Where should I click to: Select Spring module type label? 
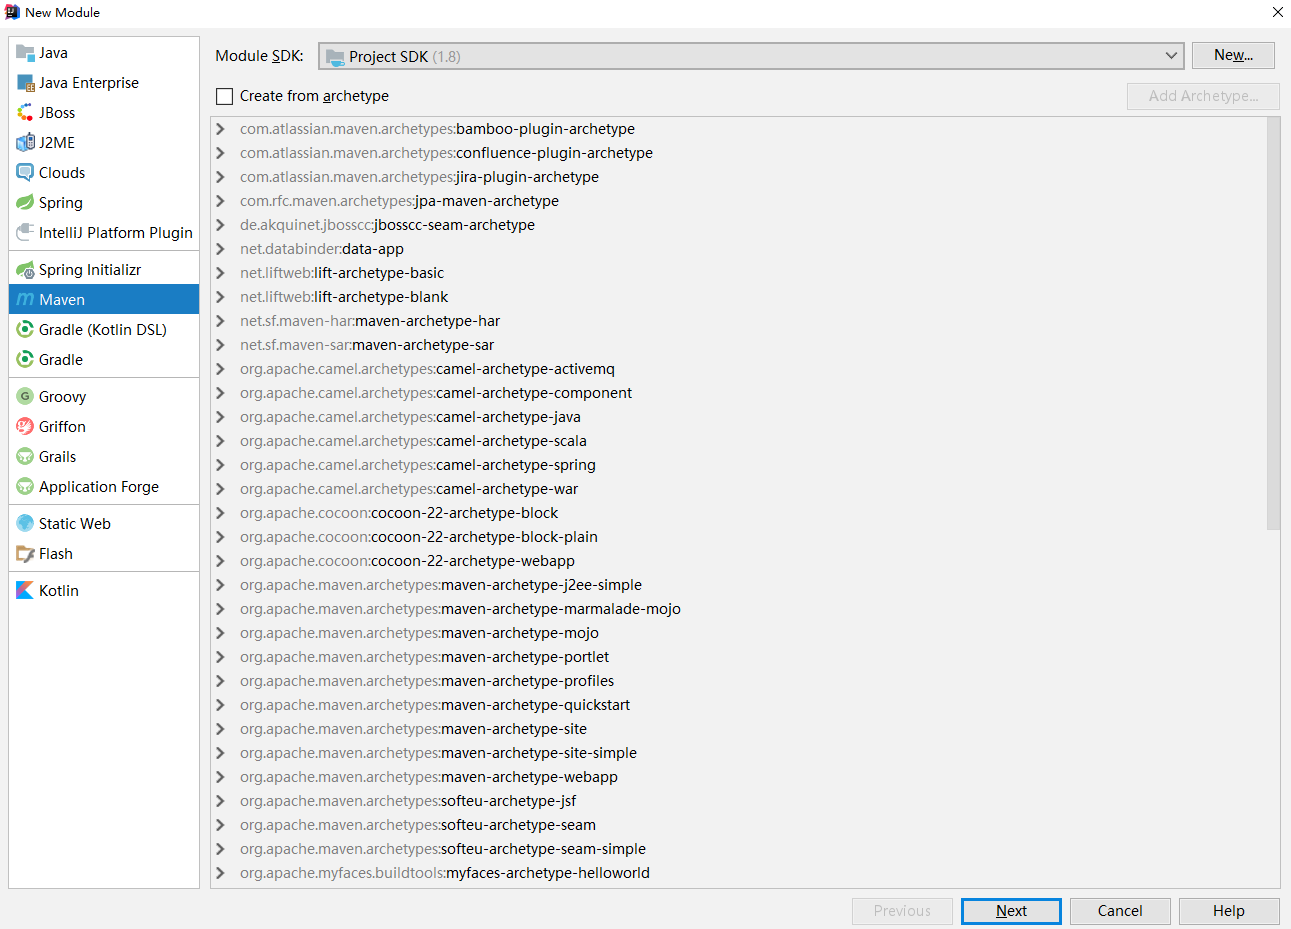pos(61,203)
